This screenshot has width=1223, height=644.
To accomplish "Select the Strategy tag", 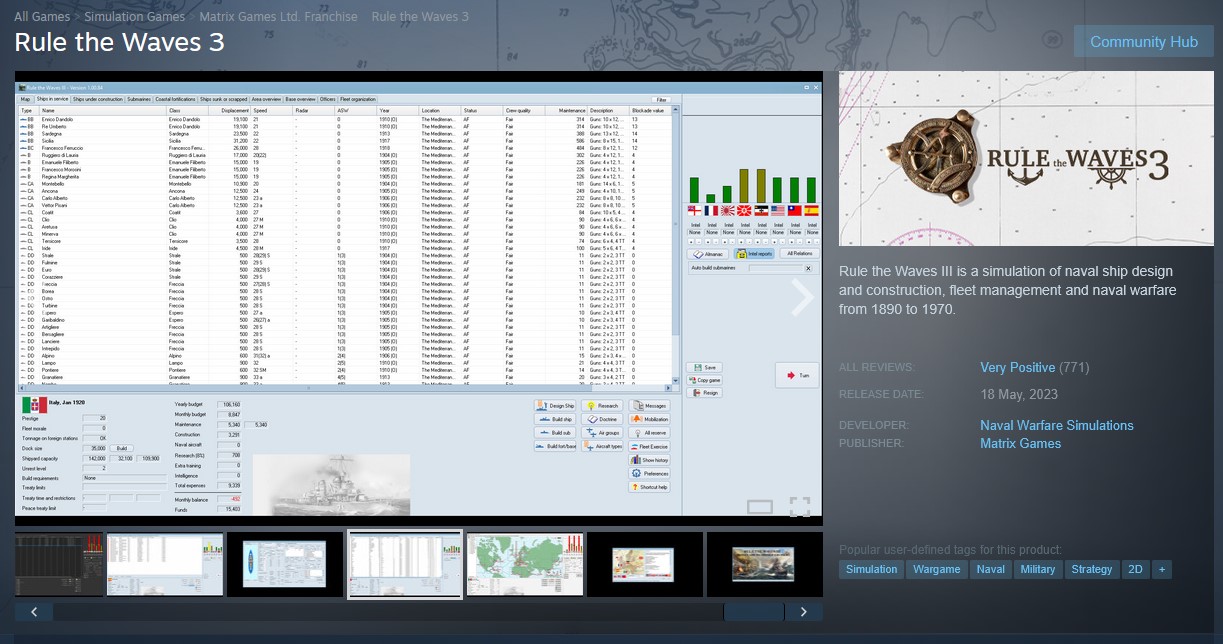I will point(1091,569).
